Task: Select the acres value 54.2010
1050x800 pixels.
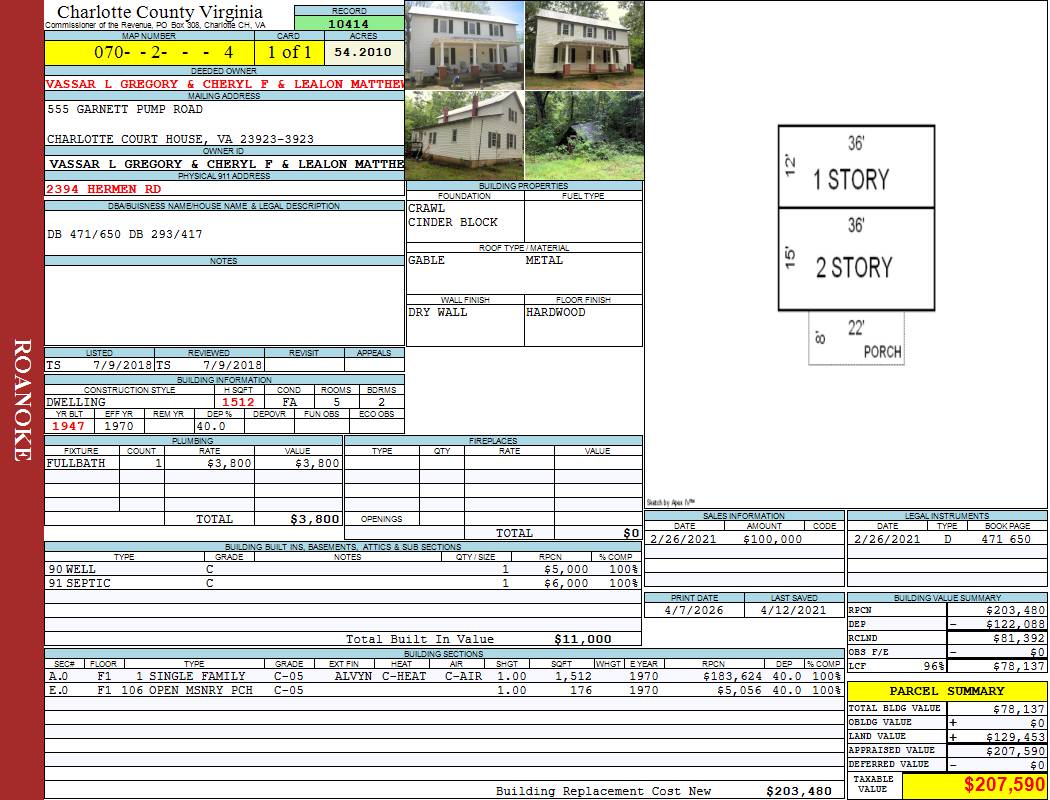Action: pos(363,52)
